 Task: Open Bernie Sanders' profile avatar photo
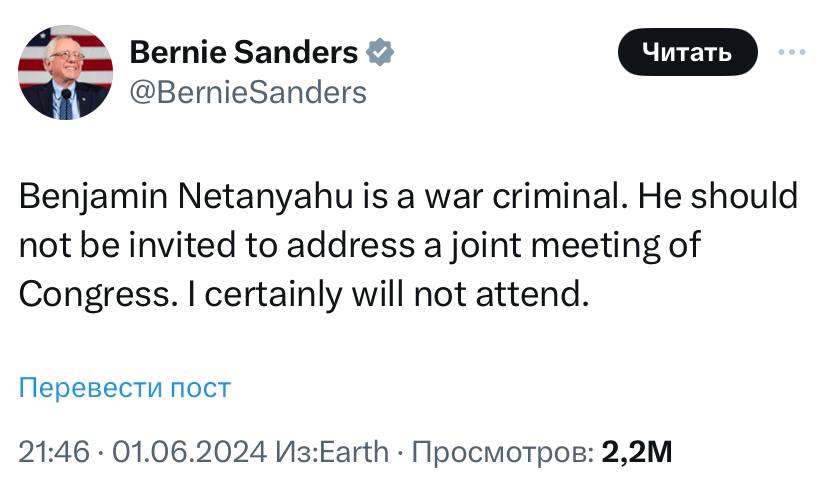tap(65, 74)
